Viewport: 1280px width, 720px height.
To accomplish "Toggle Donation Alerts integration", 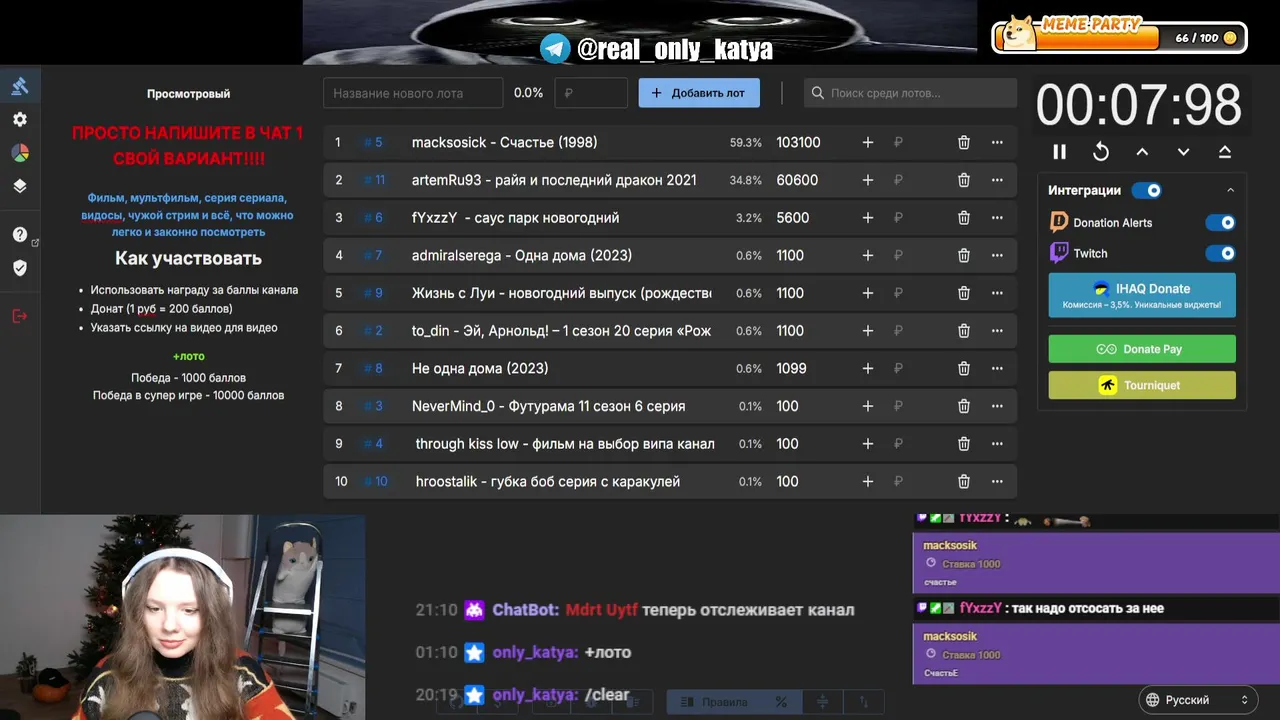I will [x=1220, y=223].
